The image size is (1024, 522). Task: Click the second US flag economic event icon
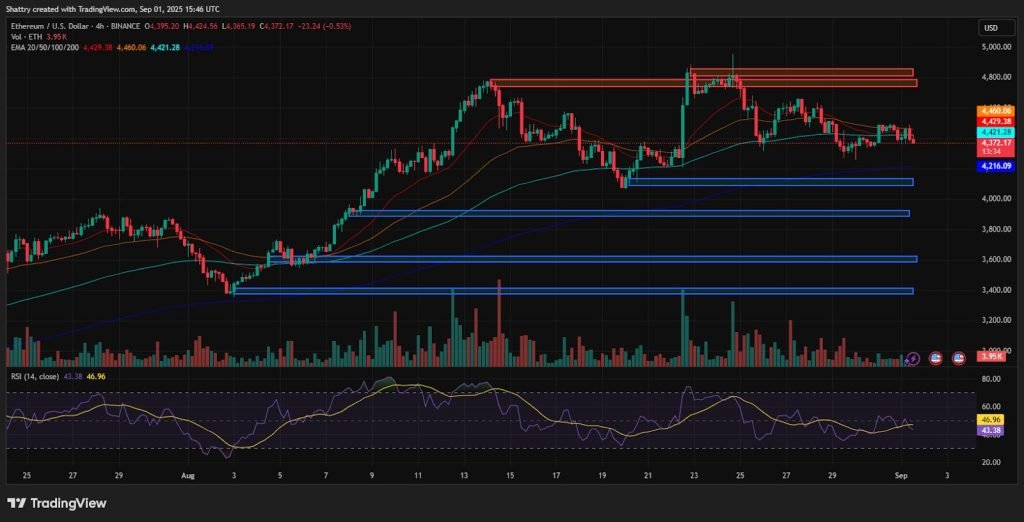click(958, 357)
